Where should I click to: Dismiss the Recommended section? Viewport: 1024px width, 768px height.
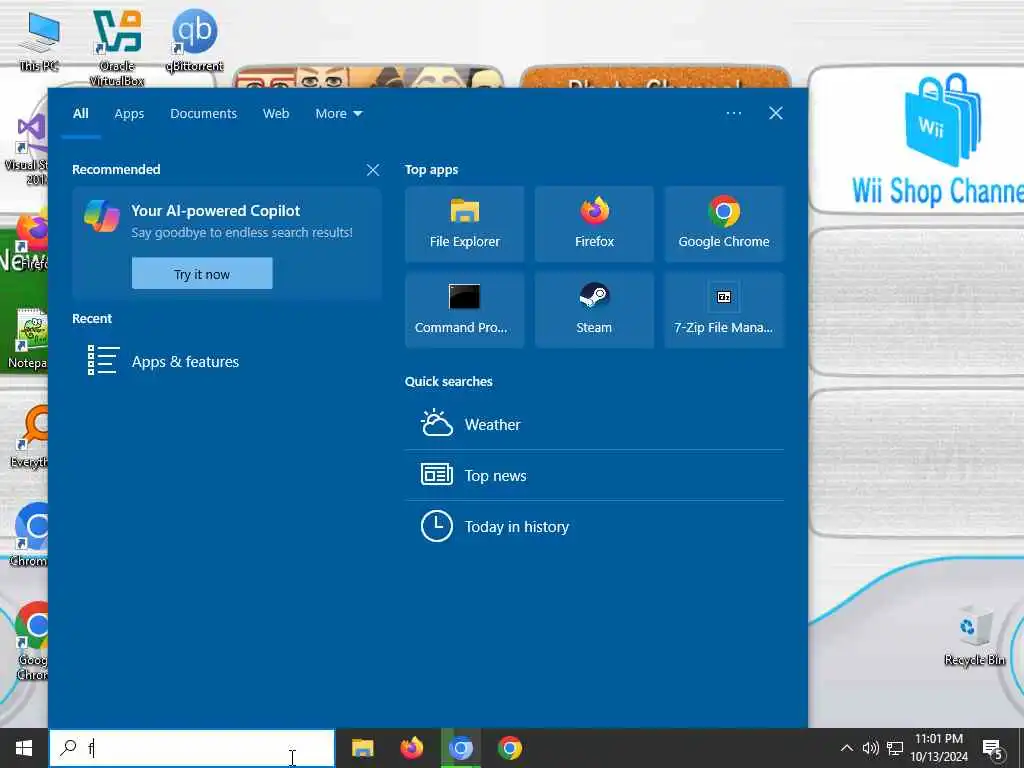pyautogui.click(x=373, y=170)
